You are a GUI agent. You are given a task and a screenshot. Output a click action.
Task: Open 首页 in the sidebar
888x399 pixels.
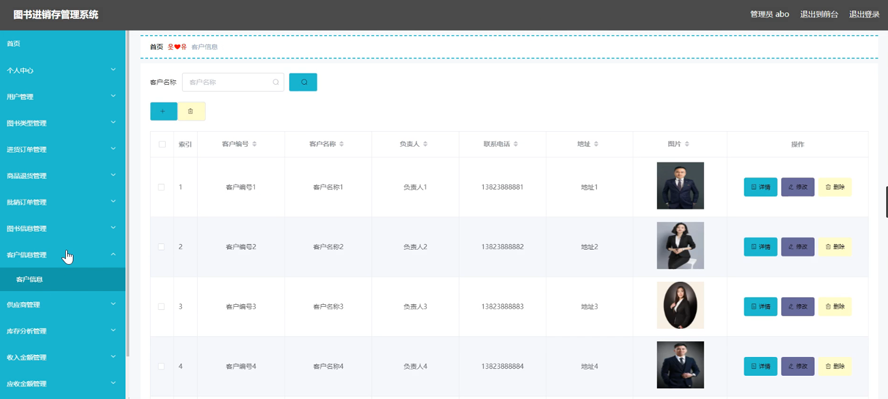coord(62,44)
